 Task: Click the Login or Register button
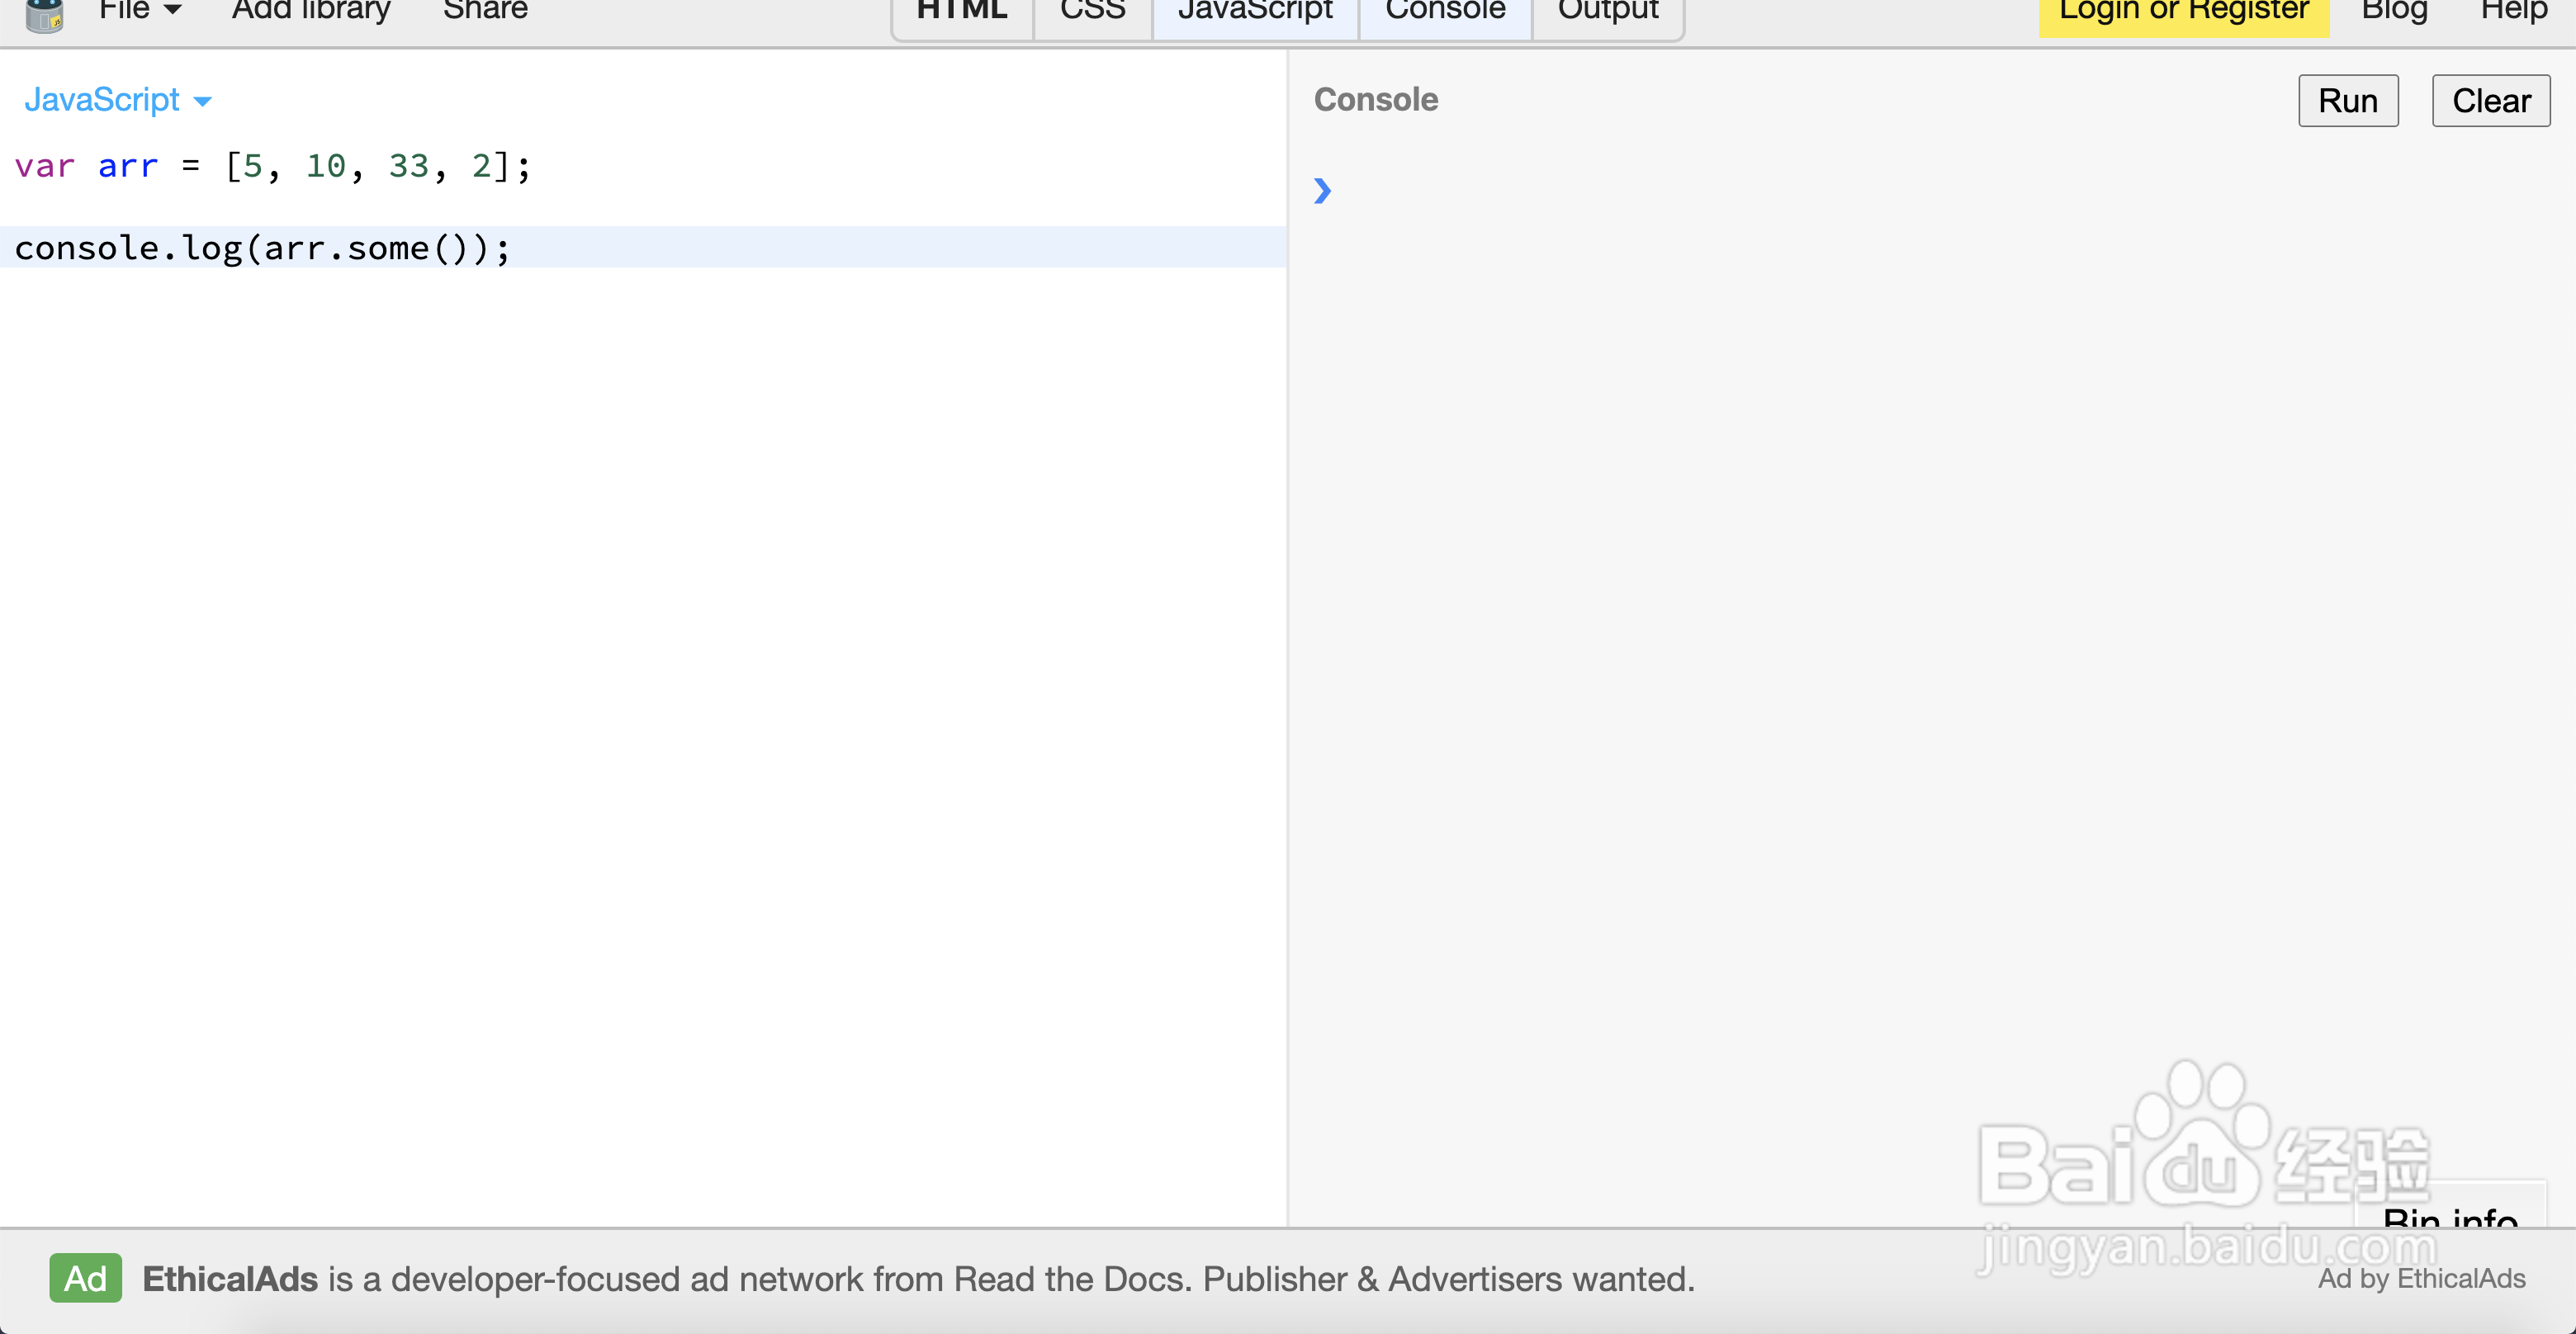click(2183, 12)
